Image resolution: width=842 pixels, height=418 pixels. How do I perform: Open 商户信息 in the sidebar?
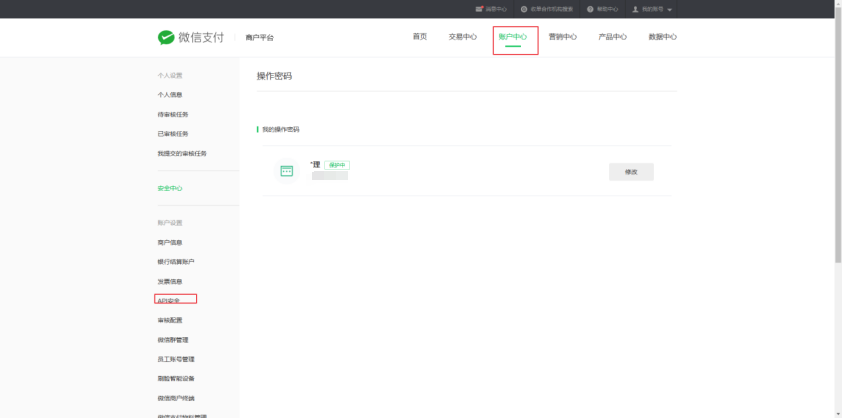[x=170, y=242]
